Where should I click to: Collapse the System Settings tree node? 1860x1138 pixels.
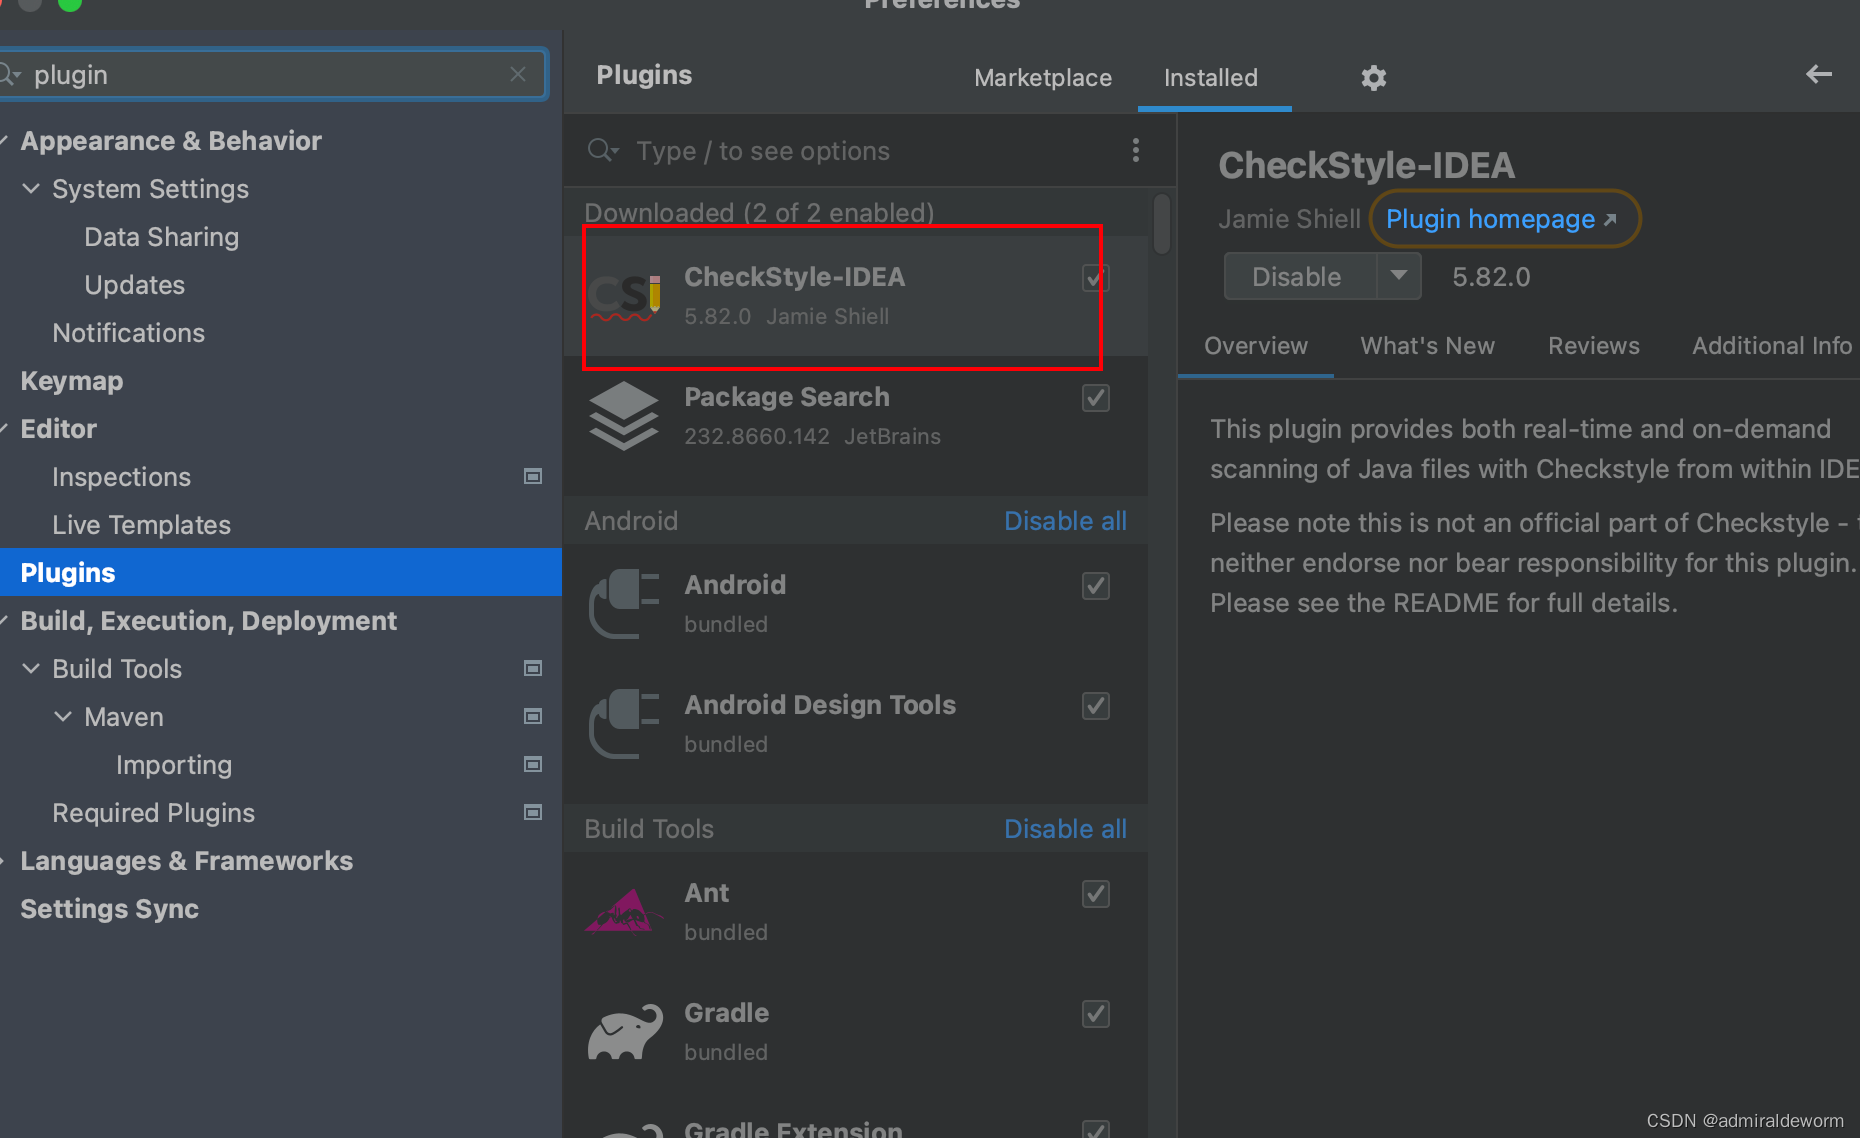coord(32,188)
